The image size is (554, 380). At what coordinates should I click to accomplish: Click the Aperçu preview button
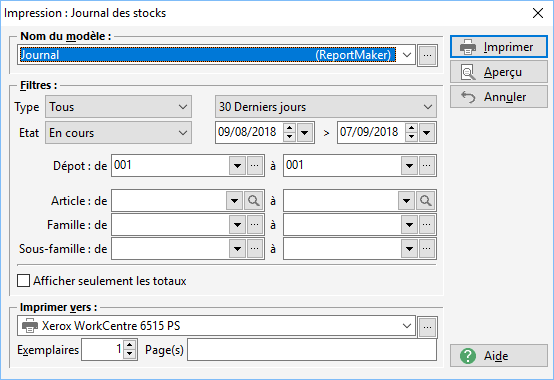pyautogui.click(x=499, y=72)
